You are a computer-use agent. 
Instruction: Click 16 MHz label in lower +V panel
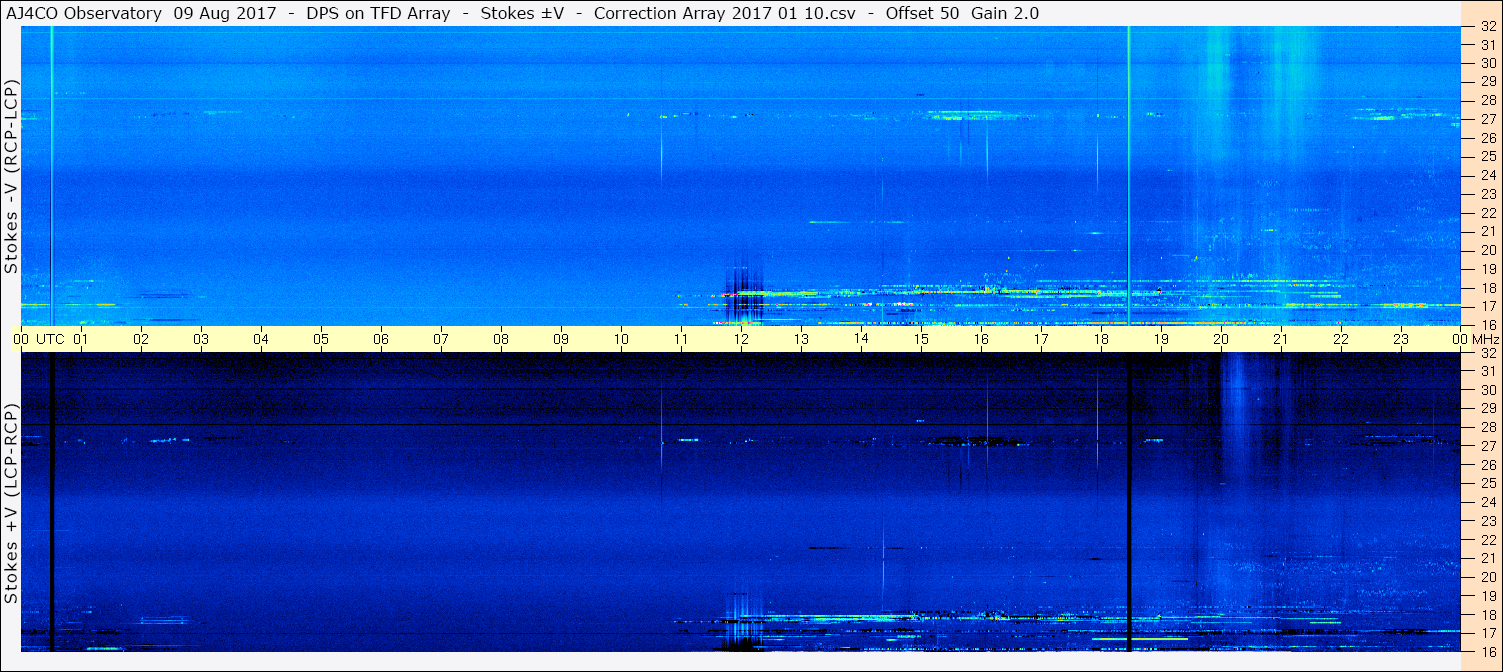coord(1487,650)
